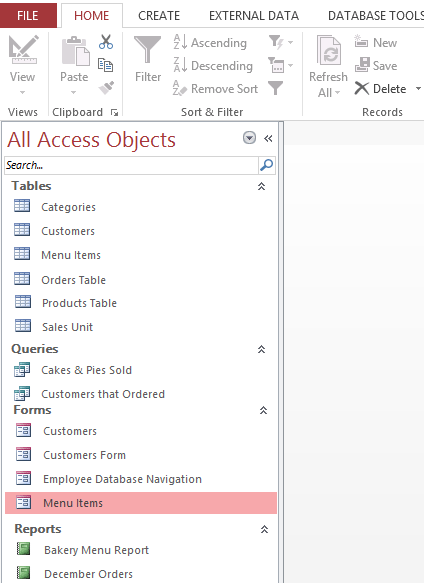The image size is (424, 583).
Task: Click the Toggle Filter funnel icon
Action: (276, 88)
